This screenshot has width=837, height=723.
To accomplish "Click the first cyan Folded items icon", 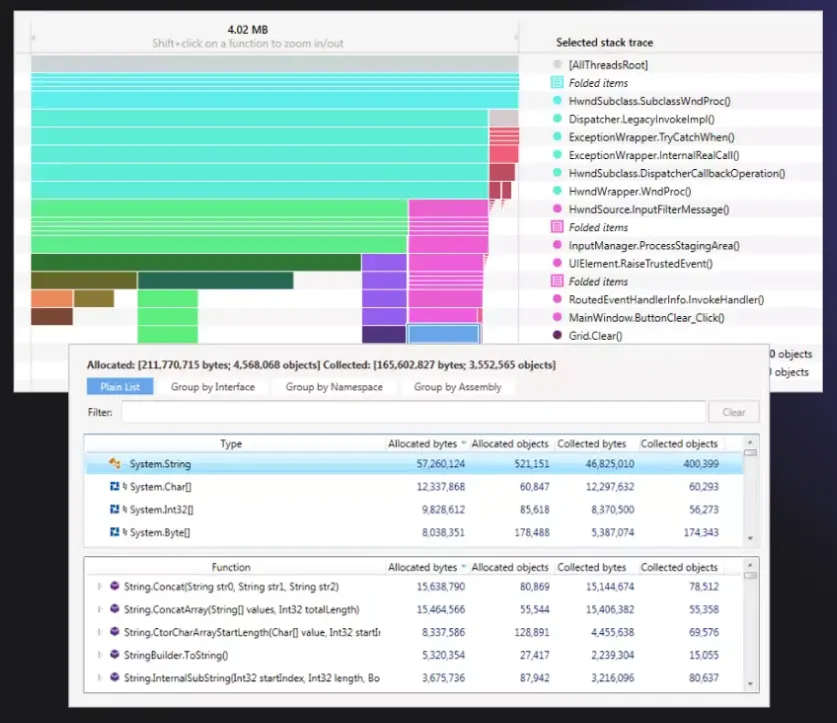I will (557, 83).
